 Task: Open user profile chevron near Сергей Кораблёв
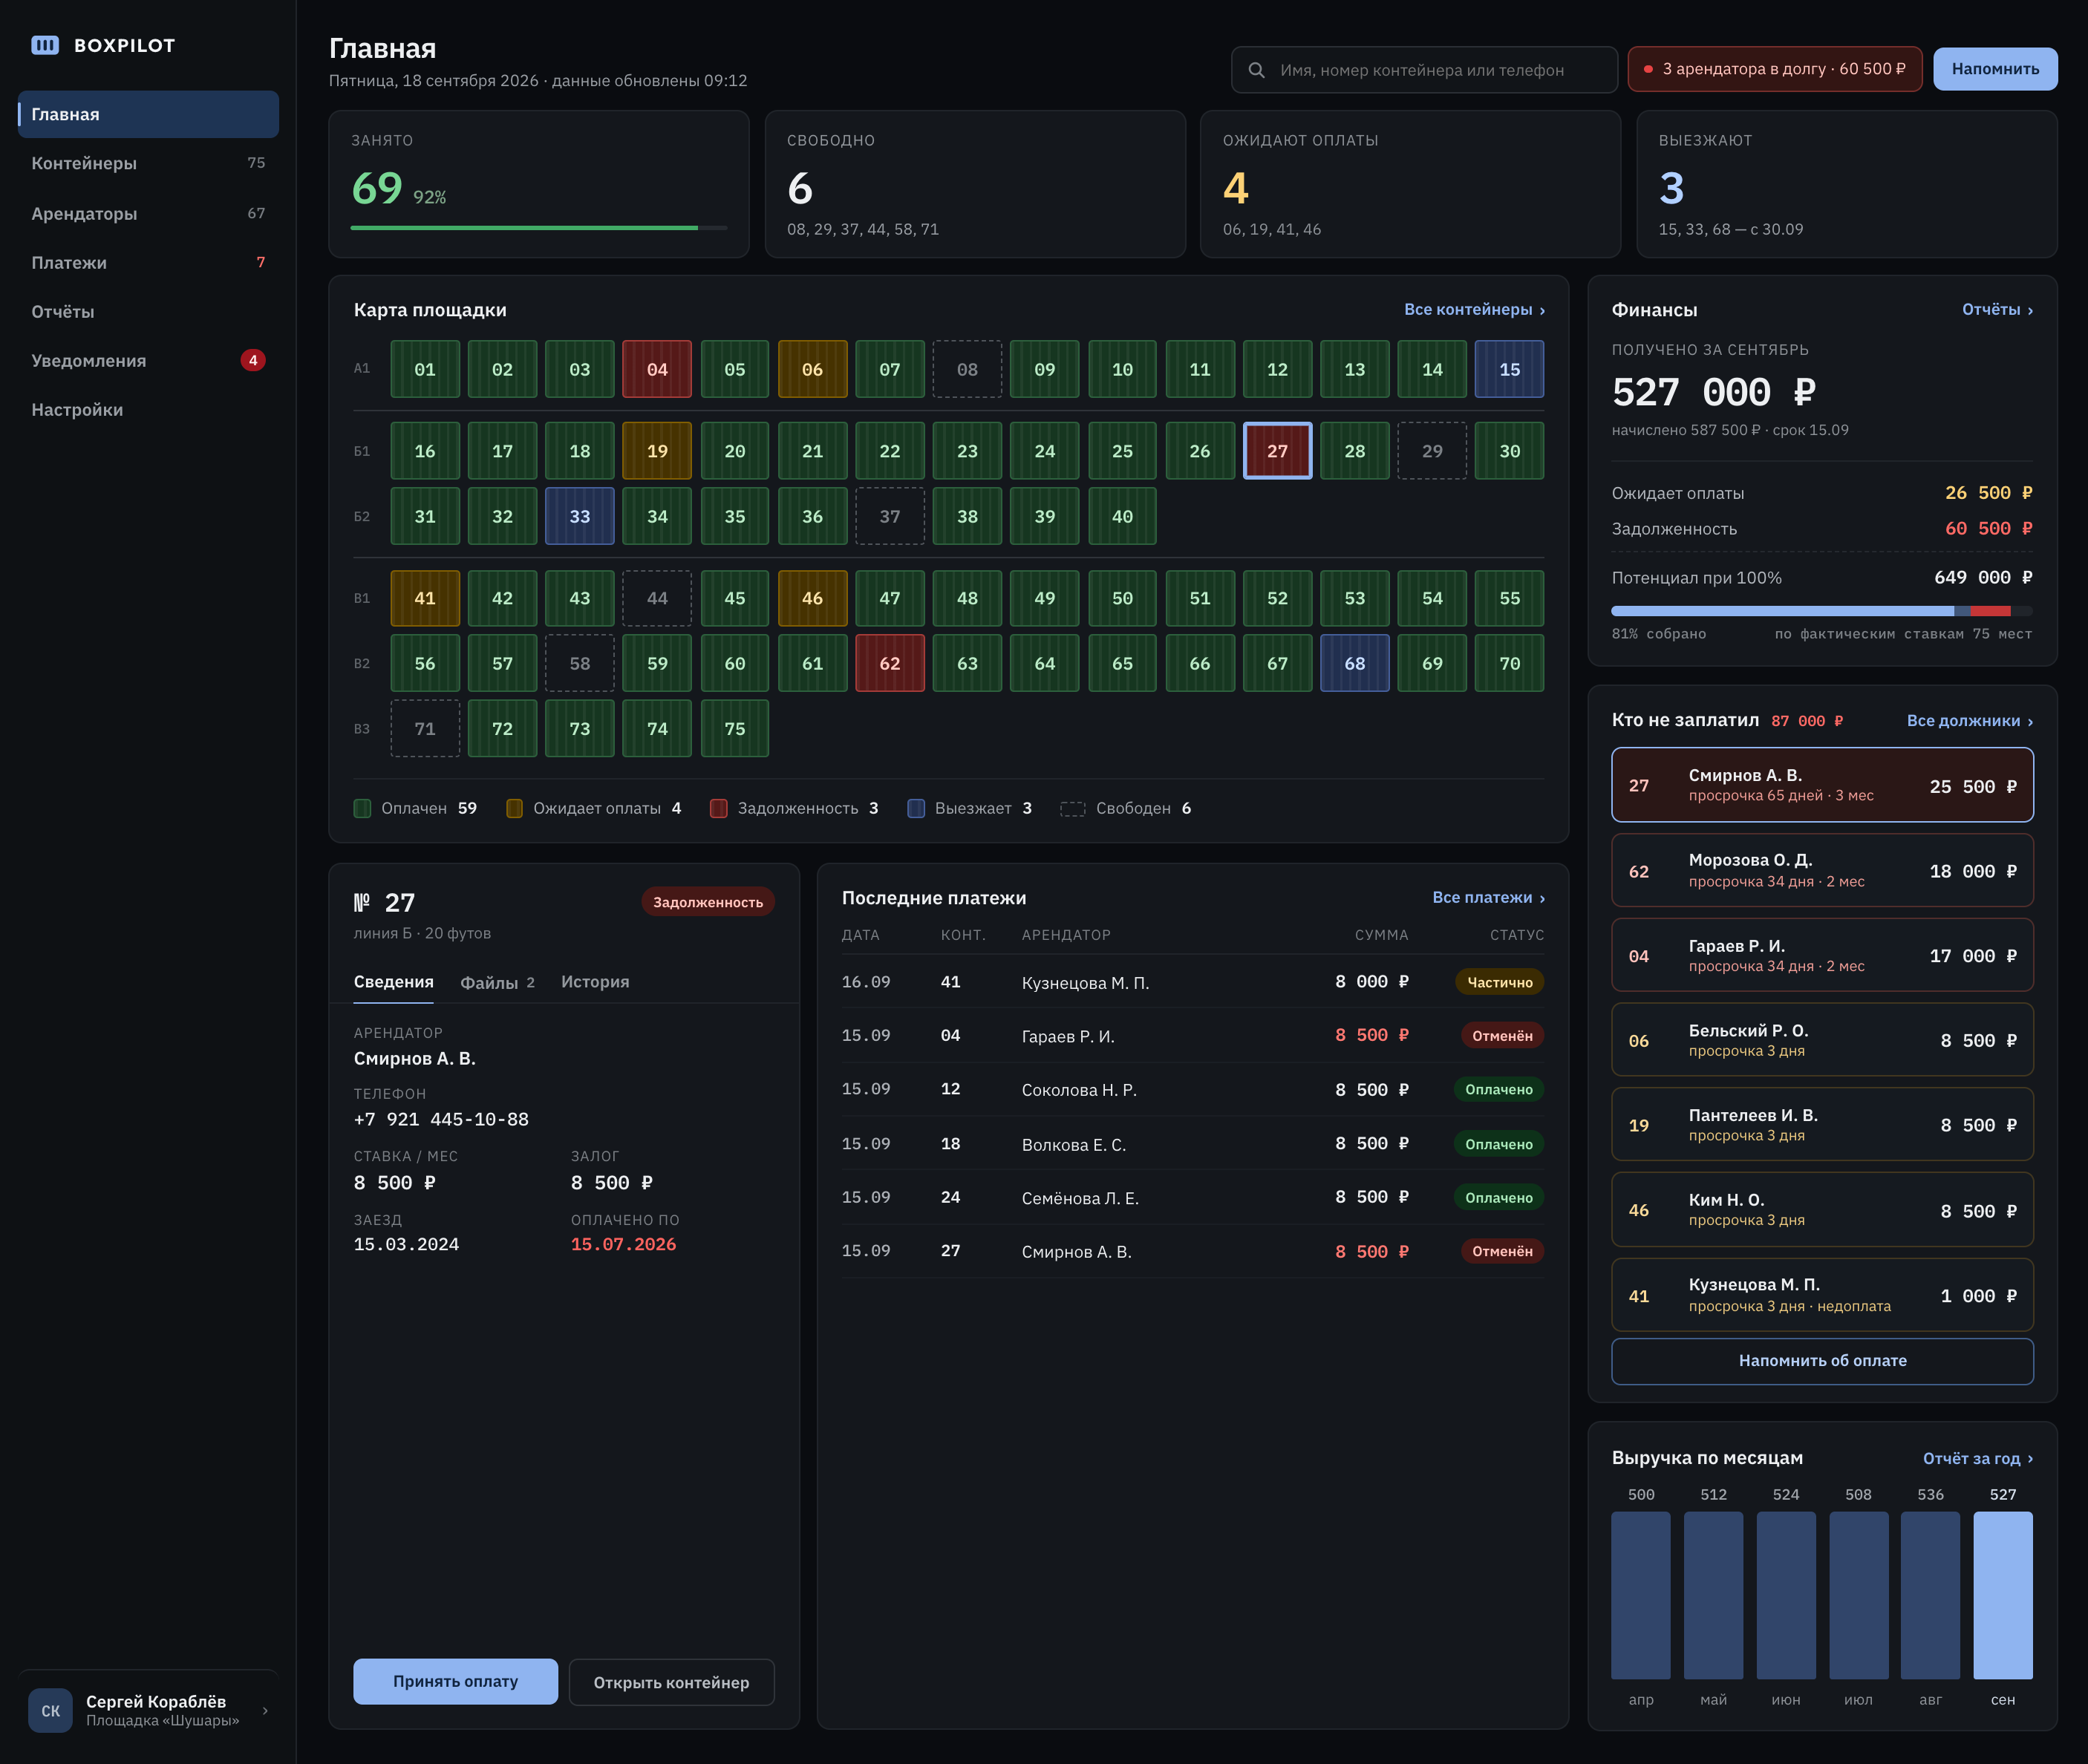tap(265, 1710)
